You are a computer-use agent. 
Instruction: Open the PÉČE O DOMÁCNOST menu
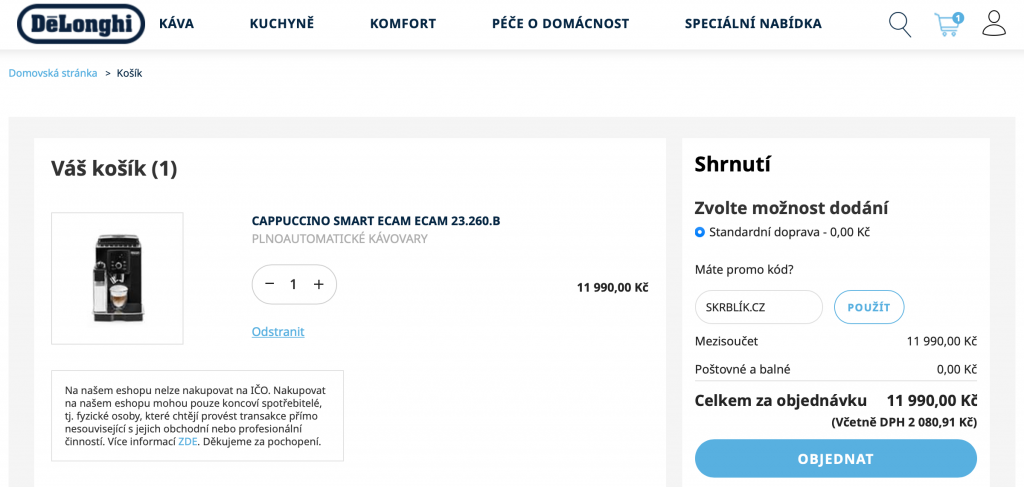[x=560, y=24]
